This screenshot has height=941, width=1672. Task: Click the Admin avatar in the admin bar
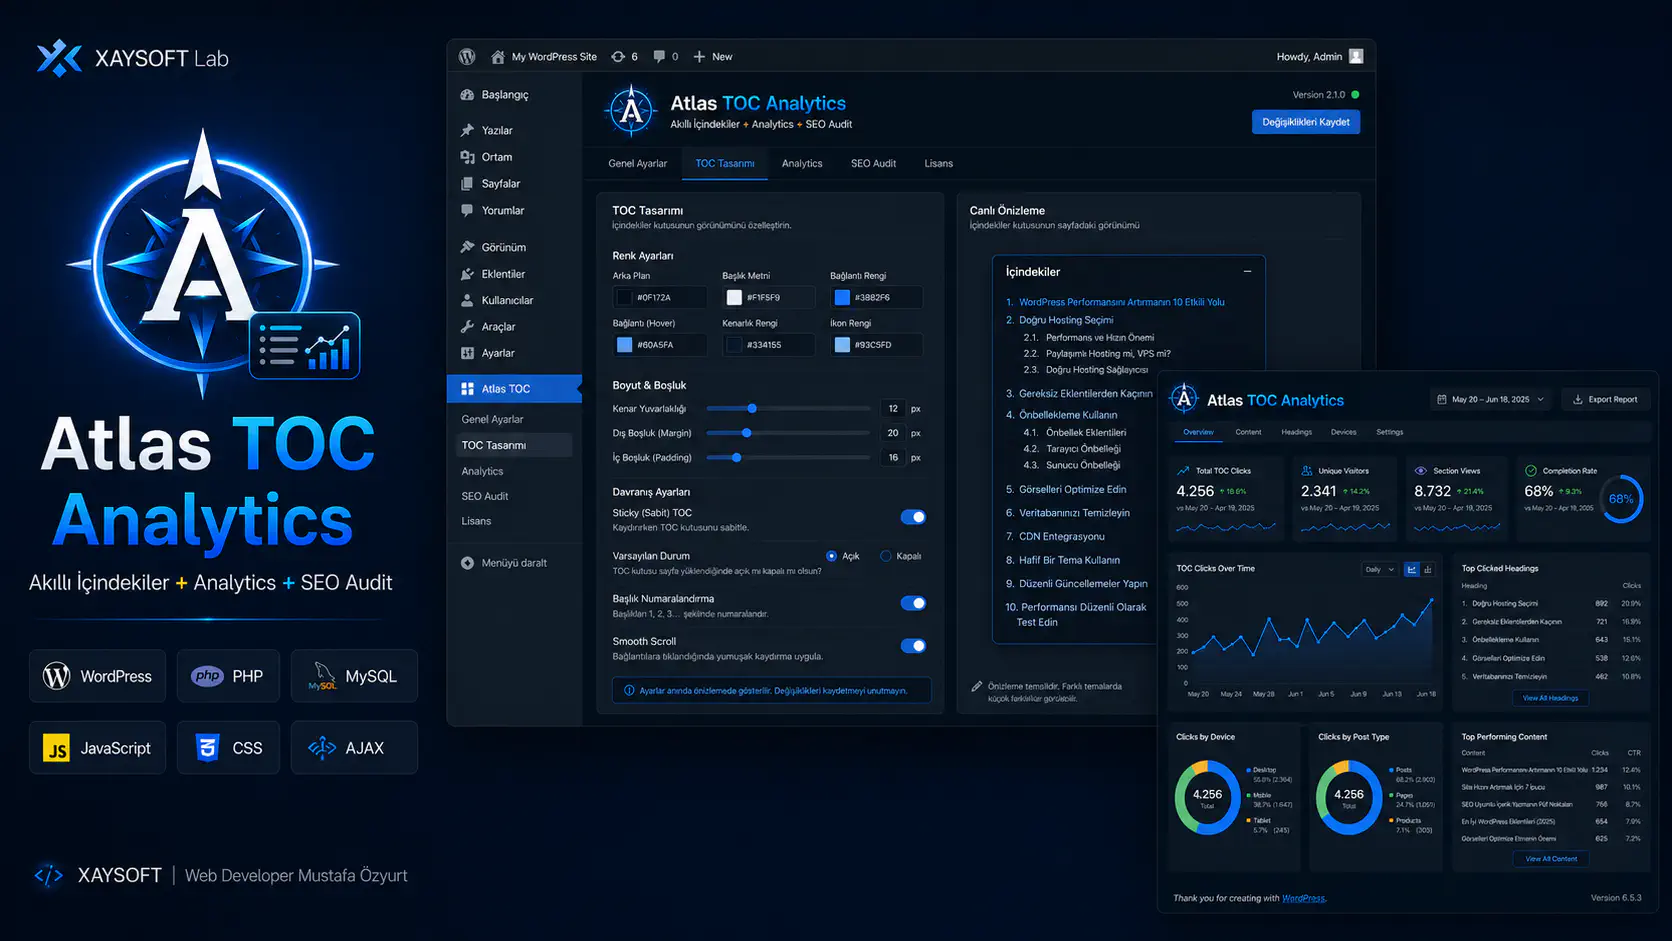pos(1356,56)
